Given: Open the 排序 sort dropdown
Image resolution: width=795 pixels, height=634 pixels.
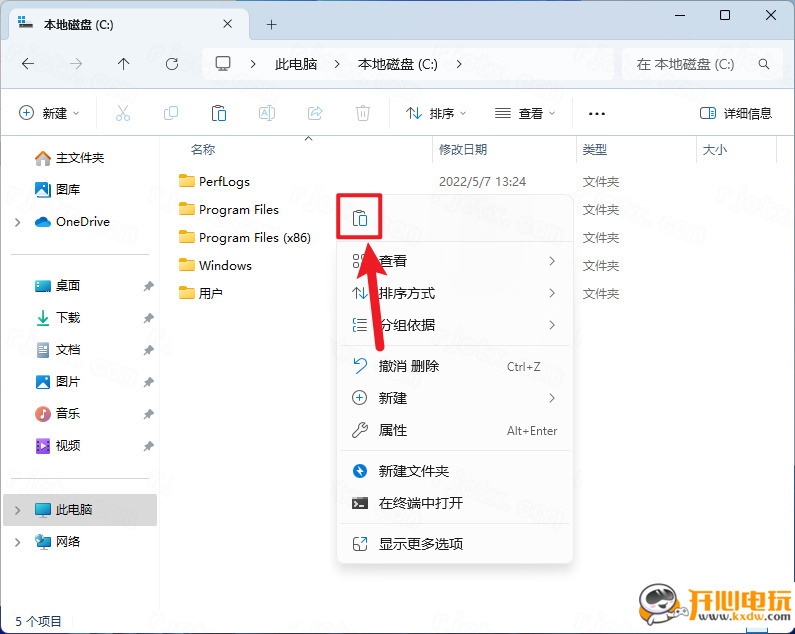Looking at the screenshot, I should click(436, 113).
